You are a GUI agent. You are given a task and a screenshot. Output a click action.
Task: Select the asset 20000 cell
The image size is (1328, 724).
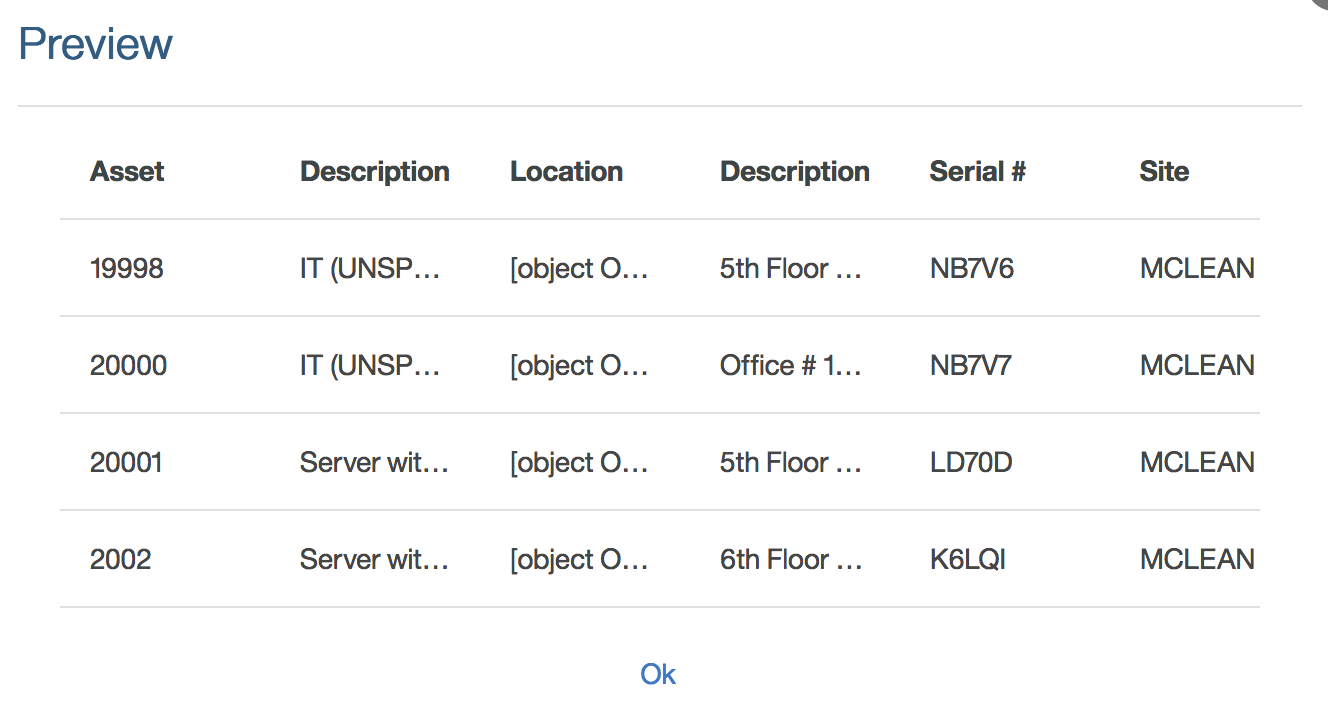[x=128, y=365]
